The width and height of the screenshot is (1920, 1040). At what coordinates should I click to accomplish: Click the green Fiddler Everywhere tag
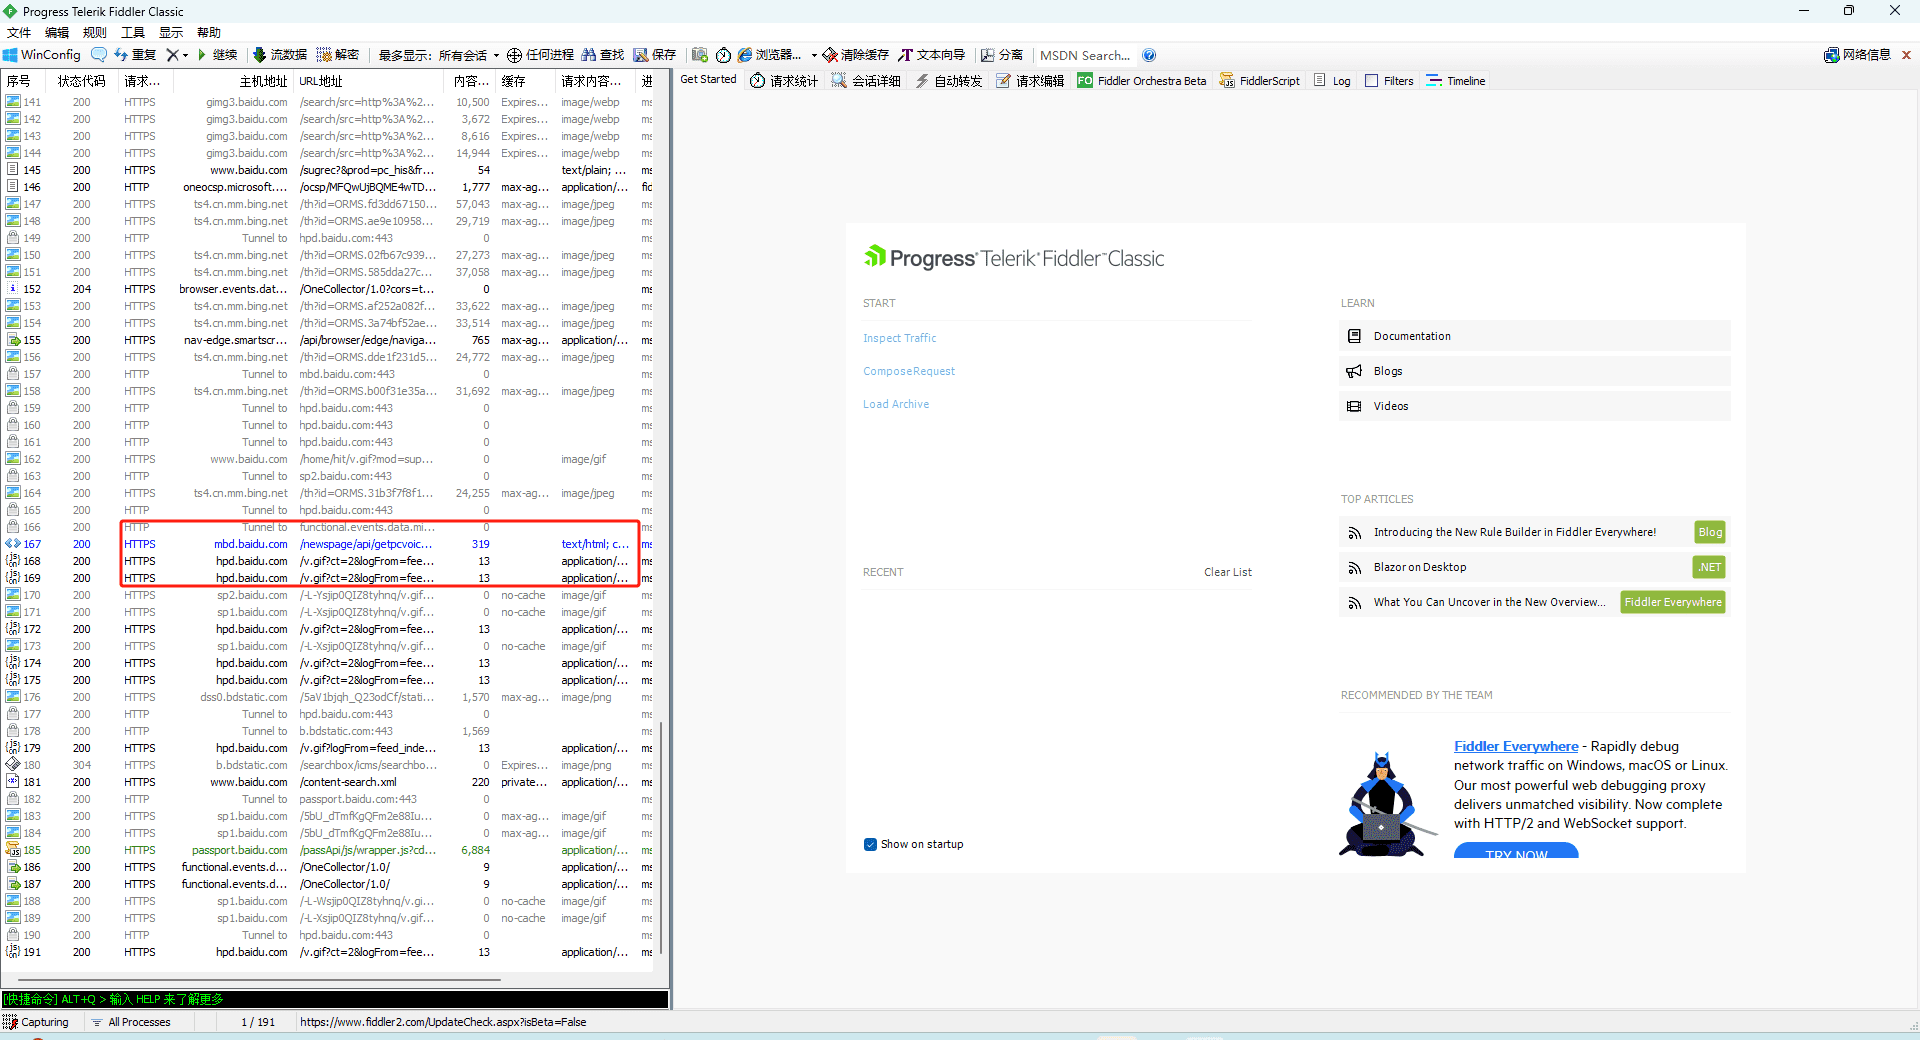(x=1673, y=602)
